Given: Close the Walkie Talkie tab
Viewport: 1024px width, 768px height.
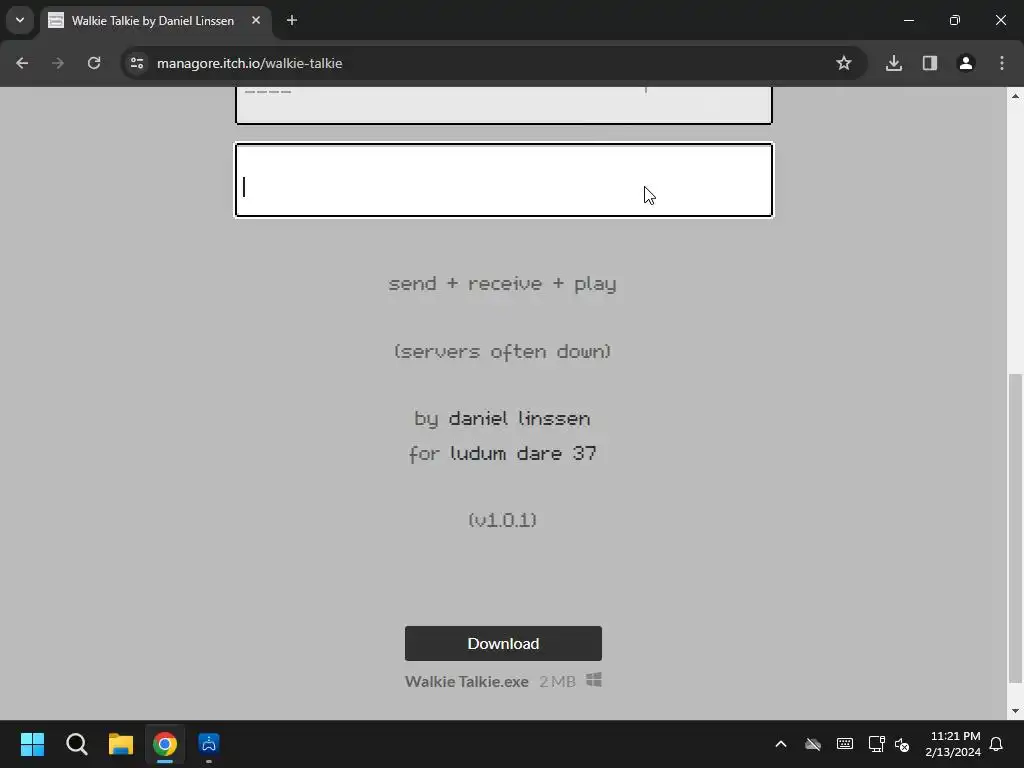Looking at the screenshot, I should pos(256,20).
